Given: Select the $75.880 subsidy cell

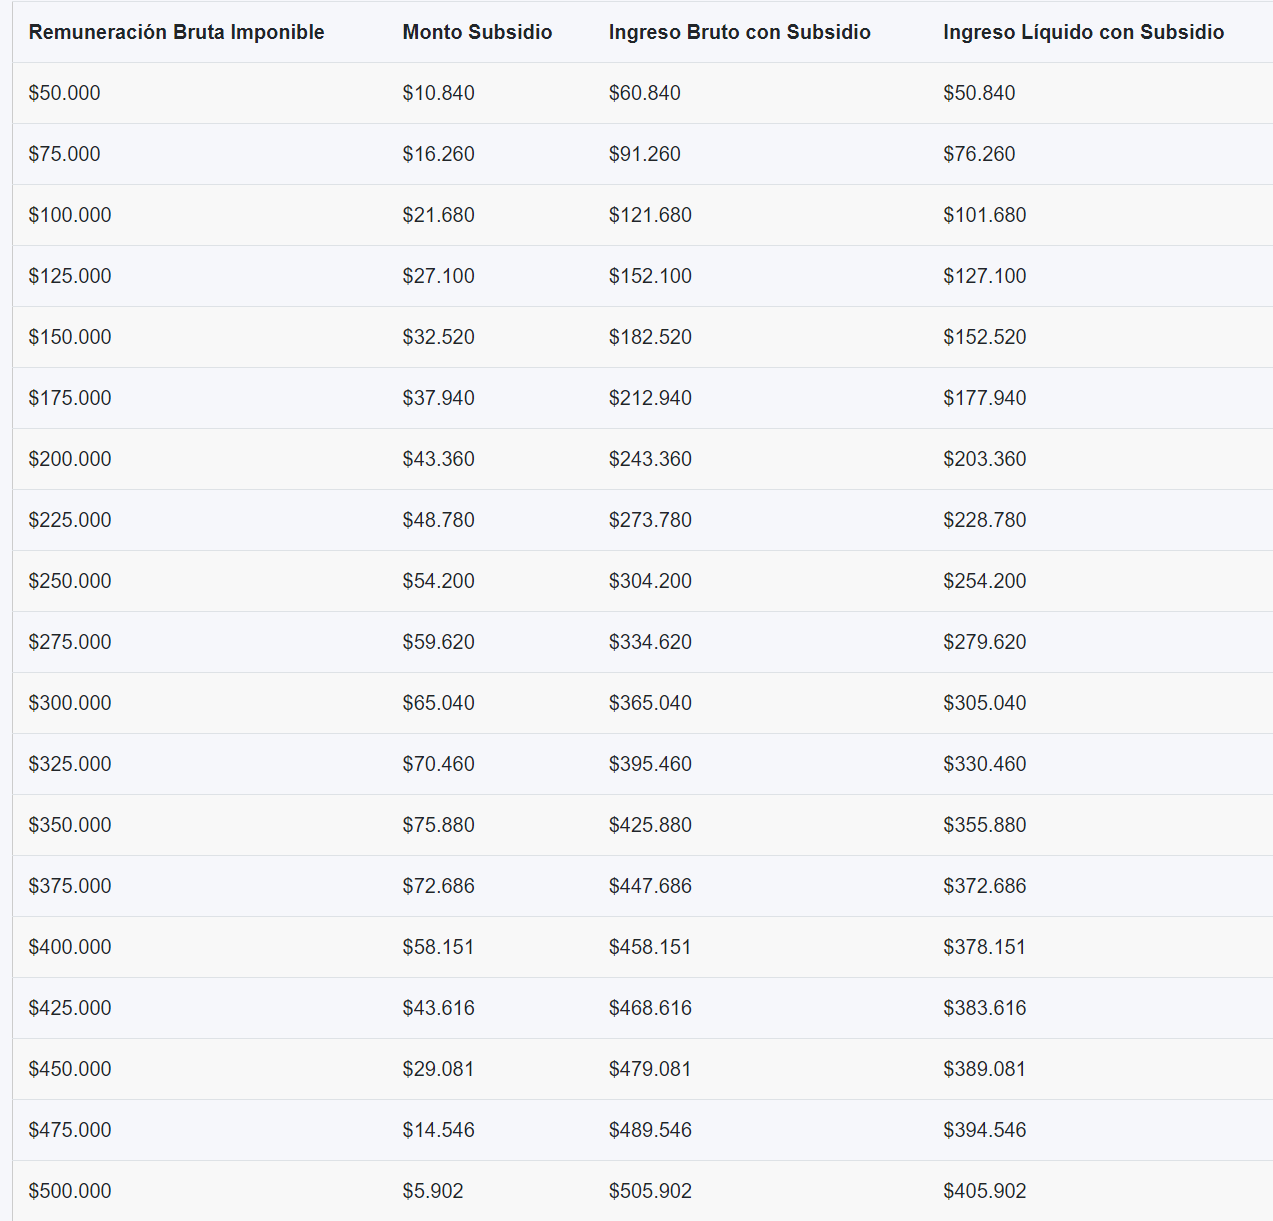Looking at the screenshot, I should [438, 825].
